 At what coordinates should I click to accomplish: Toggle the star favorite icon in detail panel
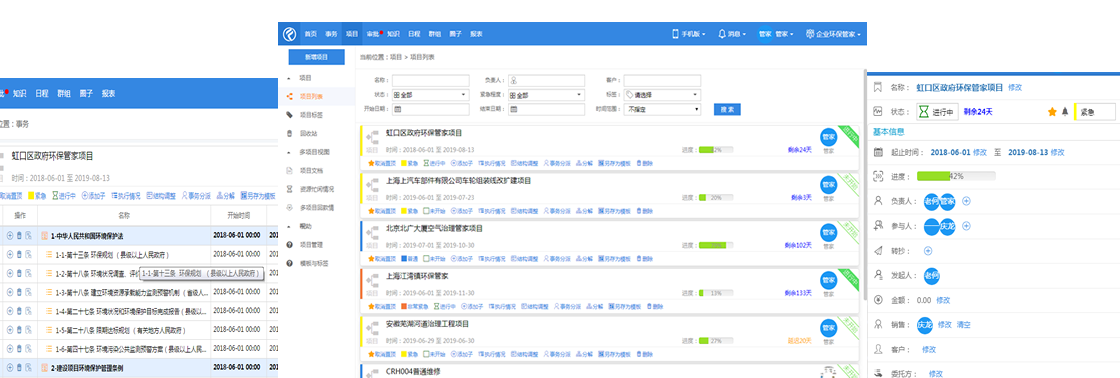pos(1051,112)
